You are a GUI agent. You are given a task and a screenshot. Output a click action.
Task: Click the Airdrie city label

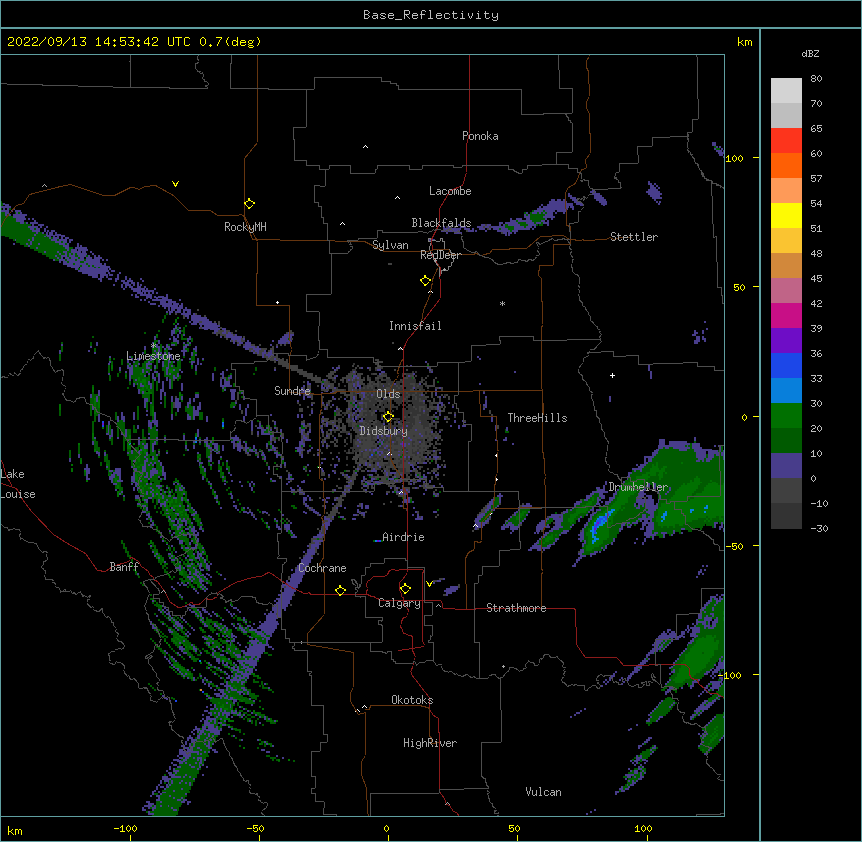click(x=403, y=537)
